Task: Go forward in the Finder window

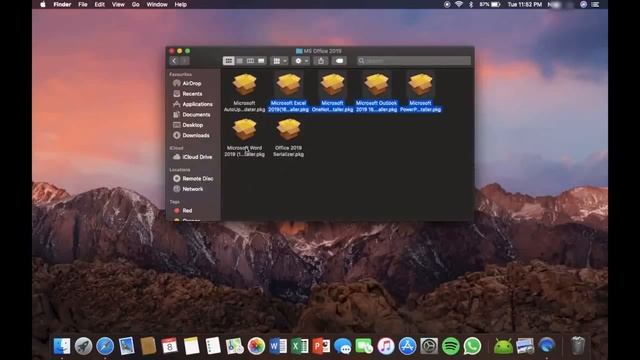Action: point(184,61)
